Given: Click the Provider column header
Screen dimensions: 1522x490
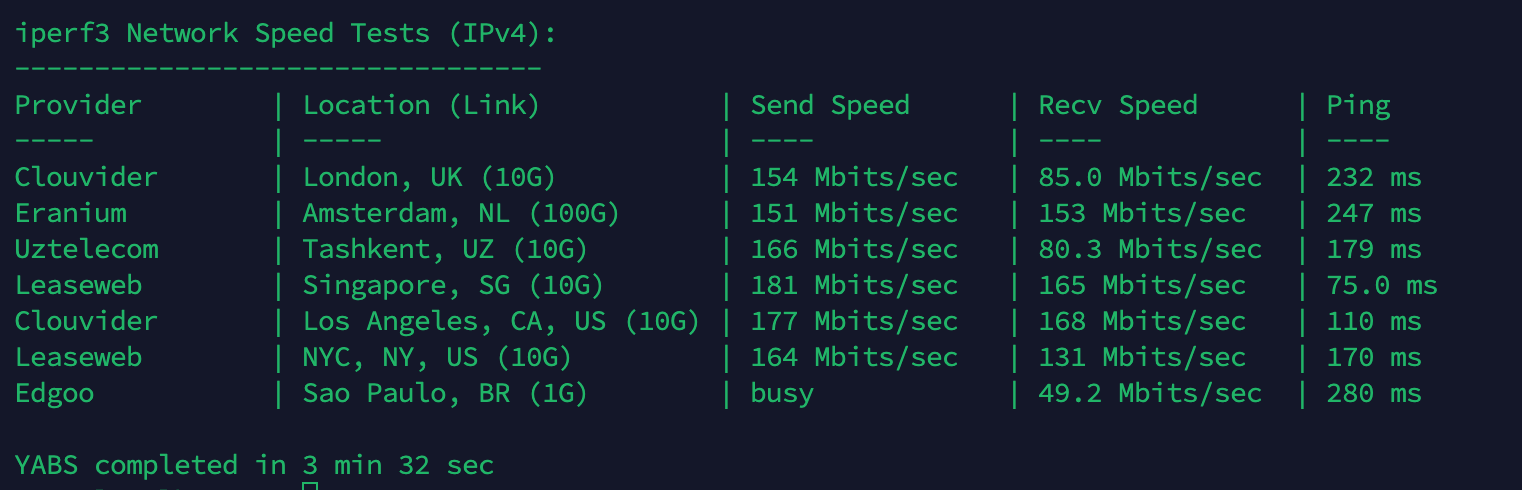Looking at the screenshot, I should (x=78, y=105).
